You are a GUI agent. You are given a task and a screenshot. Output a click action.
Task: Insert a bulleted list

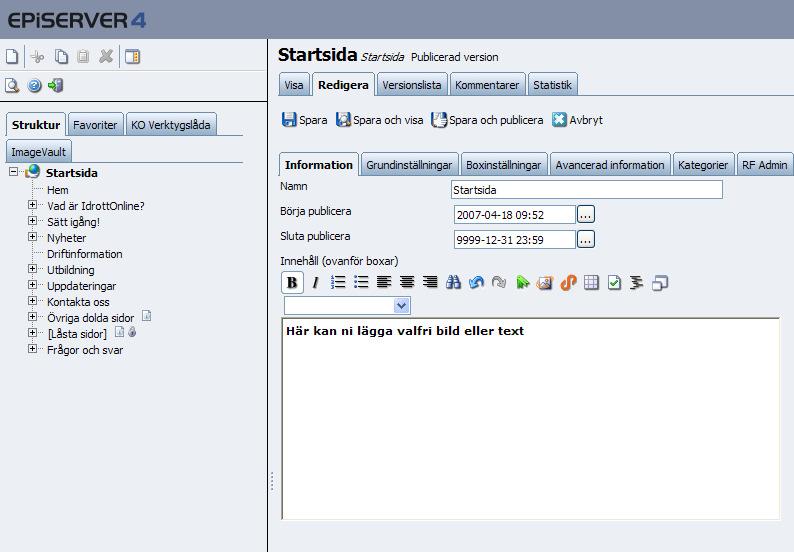(361, 282)
